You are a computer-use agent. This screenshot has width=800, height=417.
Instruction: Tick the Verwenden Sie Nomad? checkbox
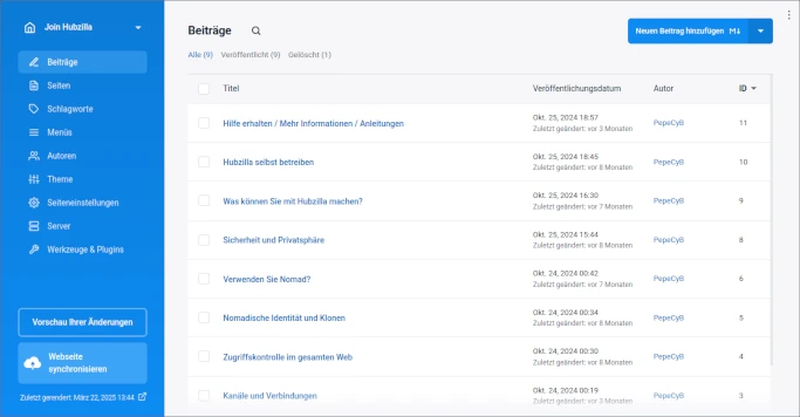tap(204, 279)
